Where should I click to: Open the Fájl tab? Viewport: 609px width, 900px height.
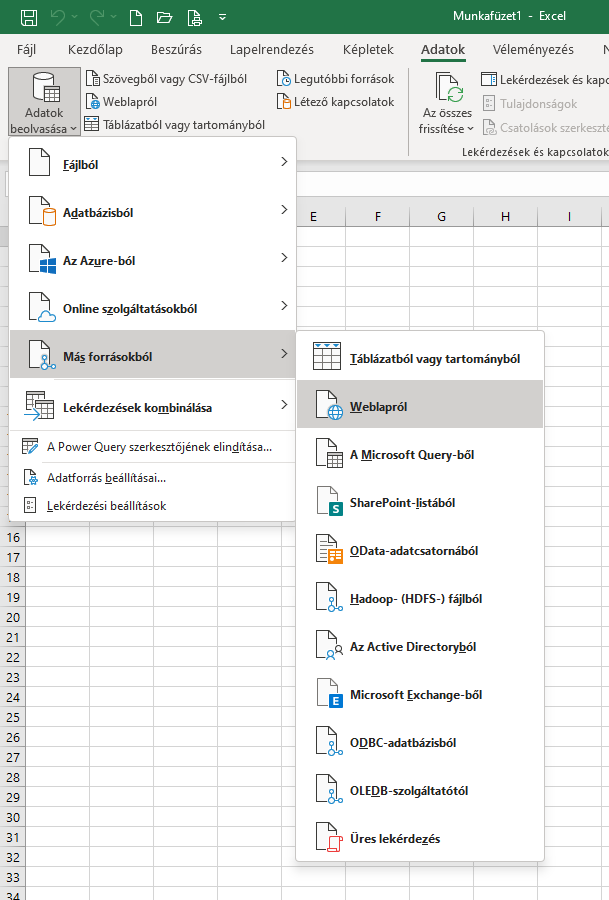26,50
